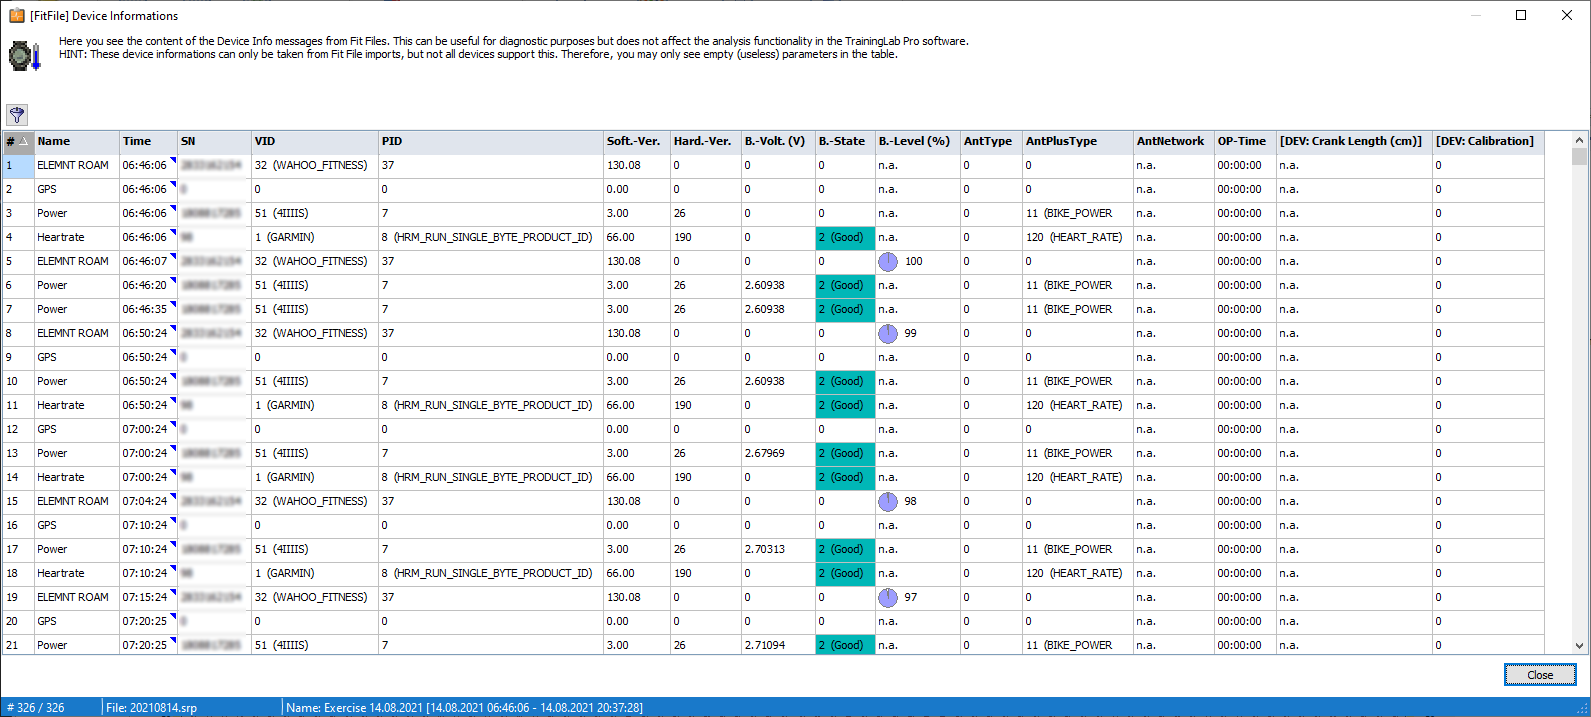Viewport: 1591px width, 717px height.
Task: Select the time cell 07:15:24
Action: click(x=148, y=597)
